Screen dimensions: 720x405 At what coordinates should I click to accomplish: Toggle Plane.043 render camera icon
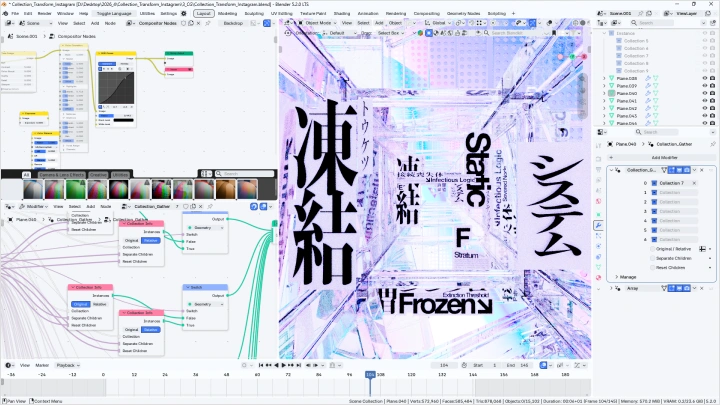tap(713, 116)
